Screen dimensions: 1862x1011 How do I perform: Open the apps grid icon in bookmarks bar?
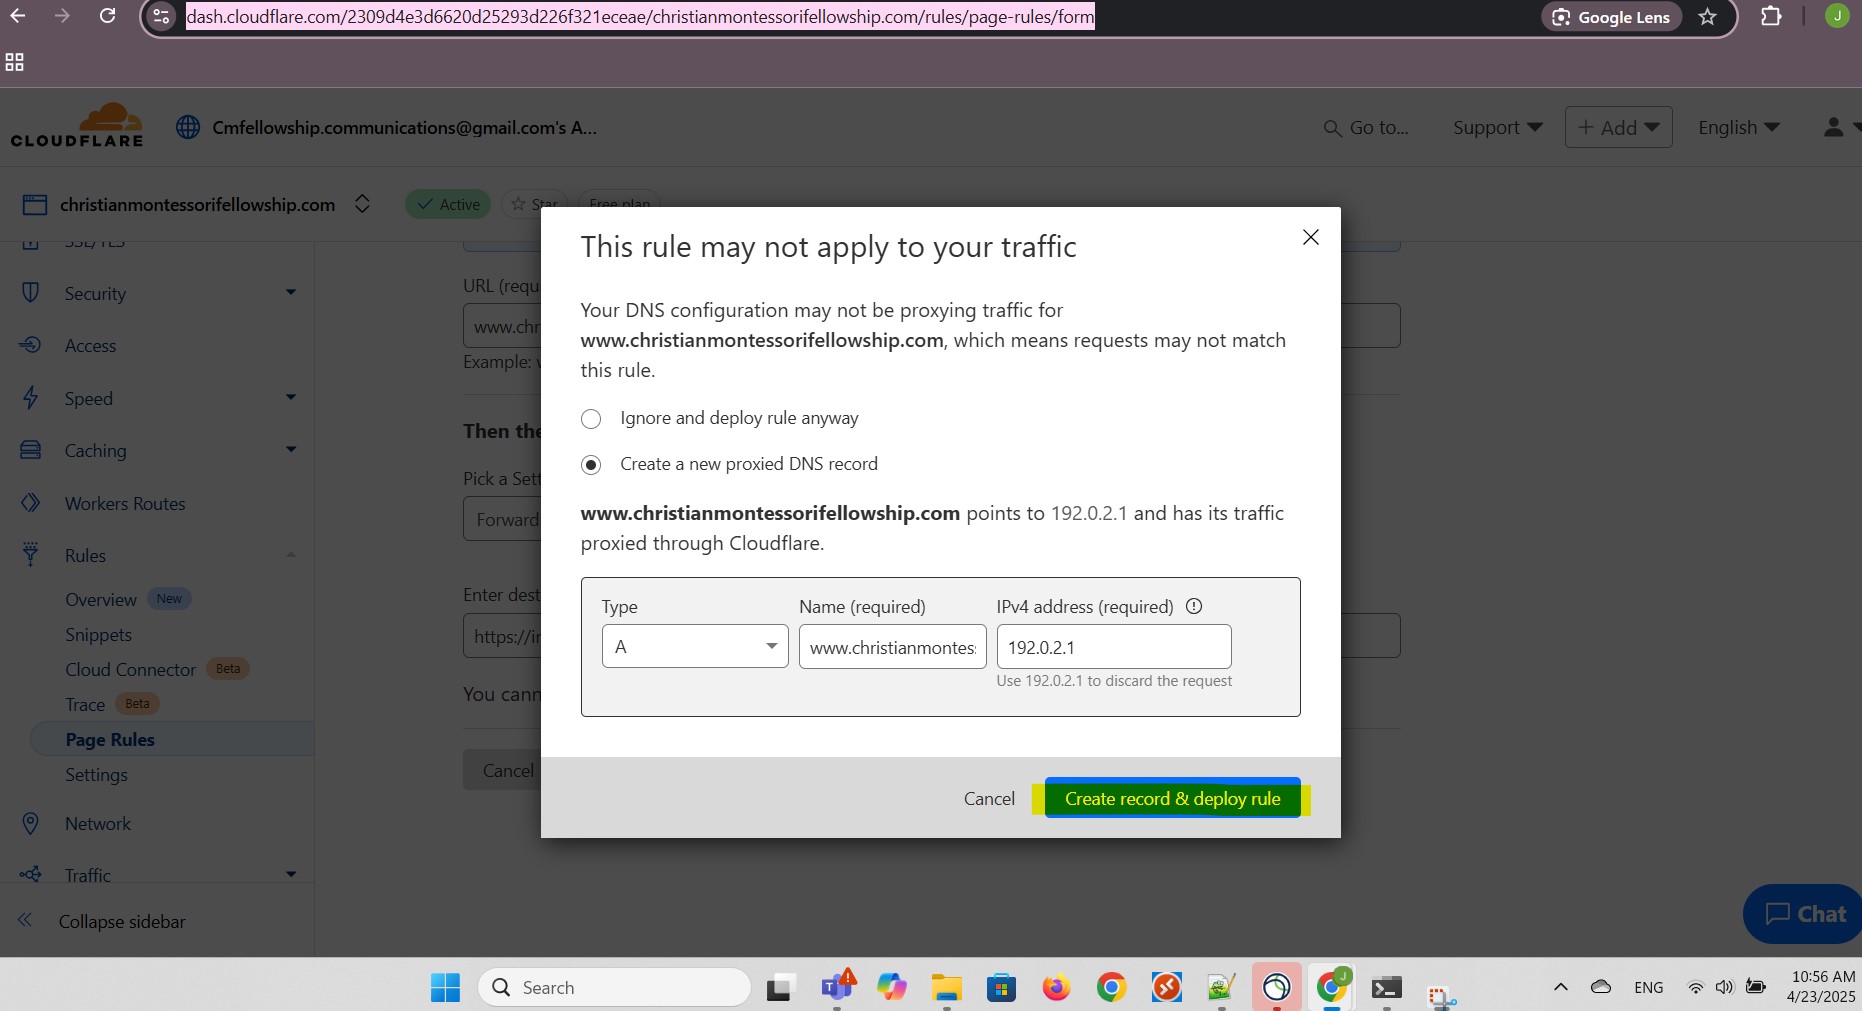[x=14, y=62]
